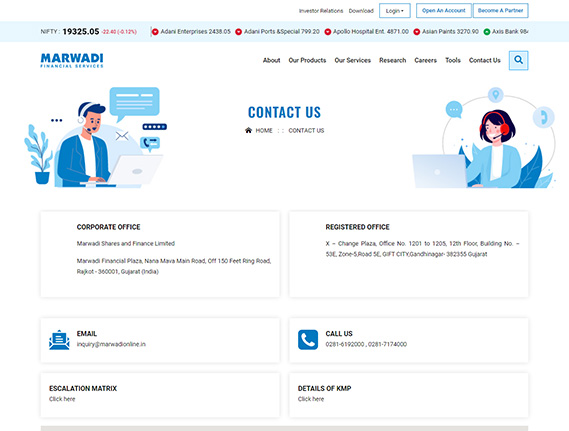The width and height of the screenshot is (569, 431).
Task: Click the inquiry@marwadionline.in email address
Action: (111, 344)
